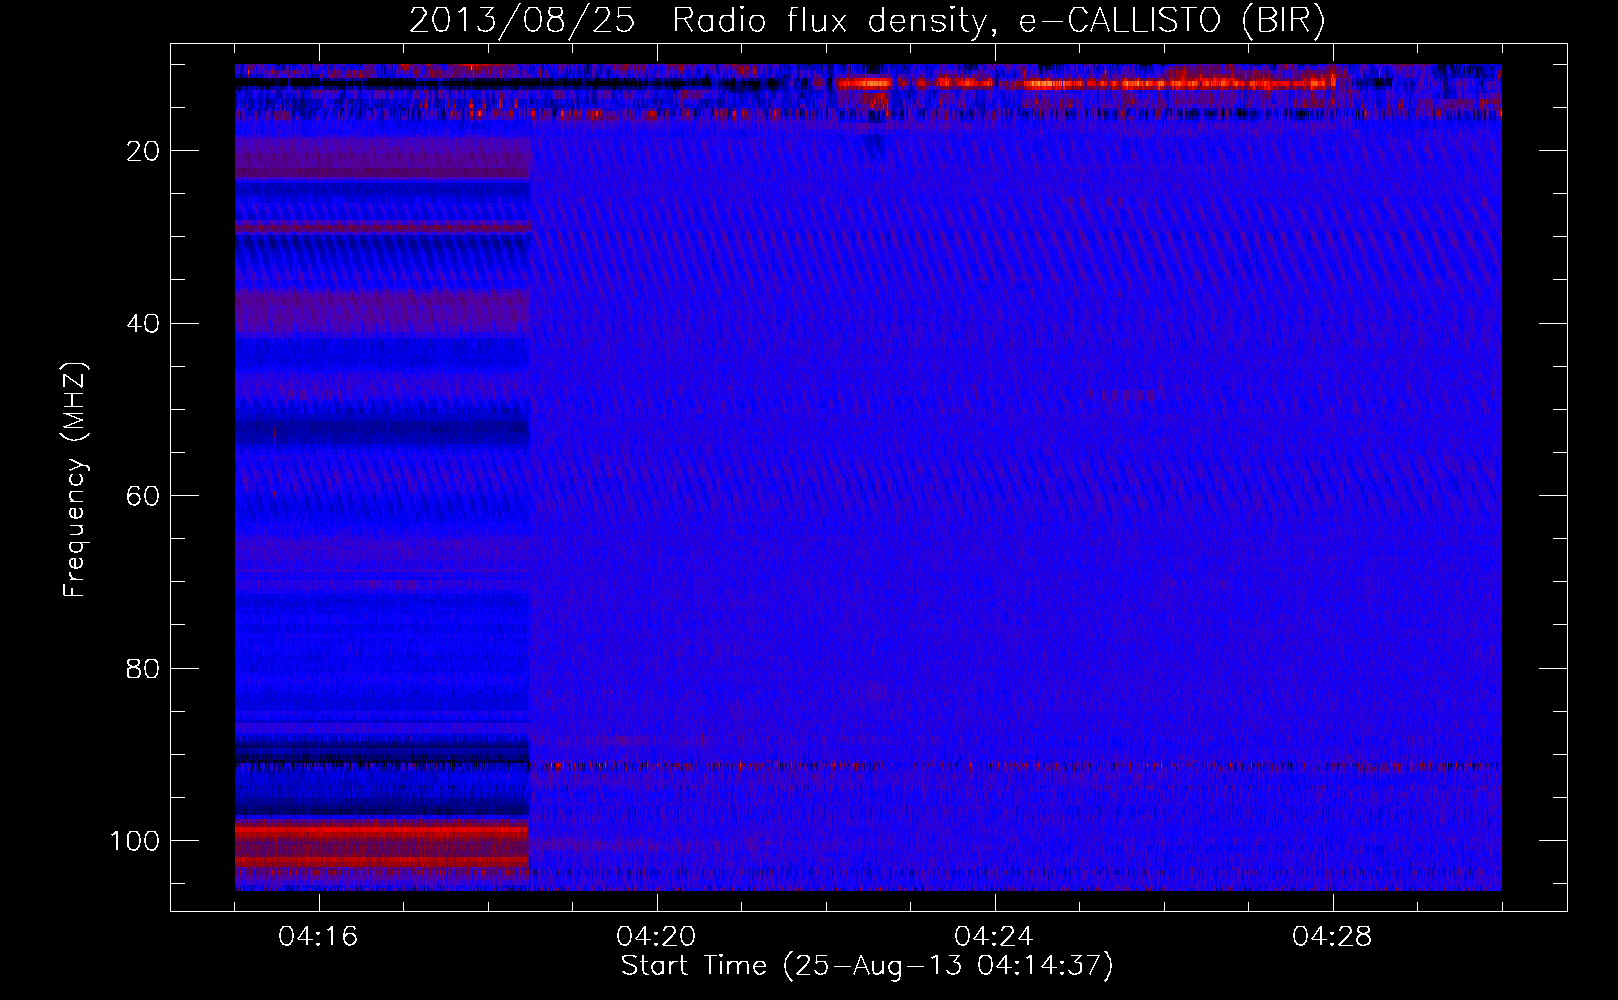
Task: Click the 04:20 time tick label
Action: tap(657, 937)
